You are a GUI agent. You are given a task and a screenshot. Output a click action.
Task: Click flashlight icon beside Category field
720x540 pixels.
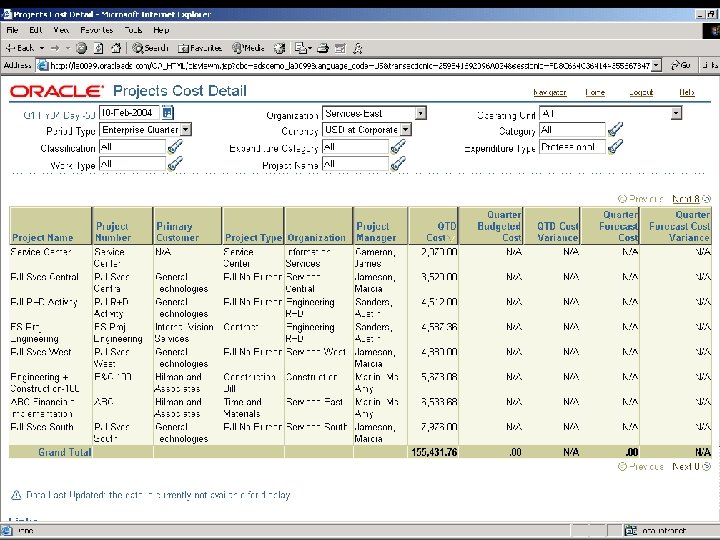[x=615, y=129]
